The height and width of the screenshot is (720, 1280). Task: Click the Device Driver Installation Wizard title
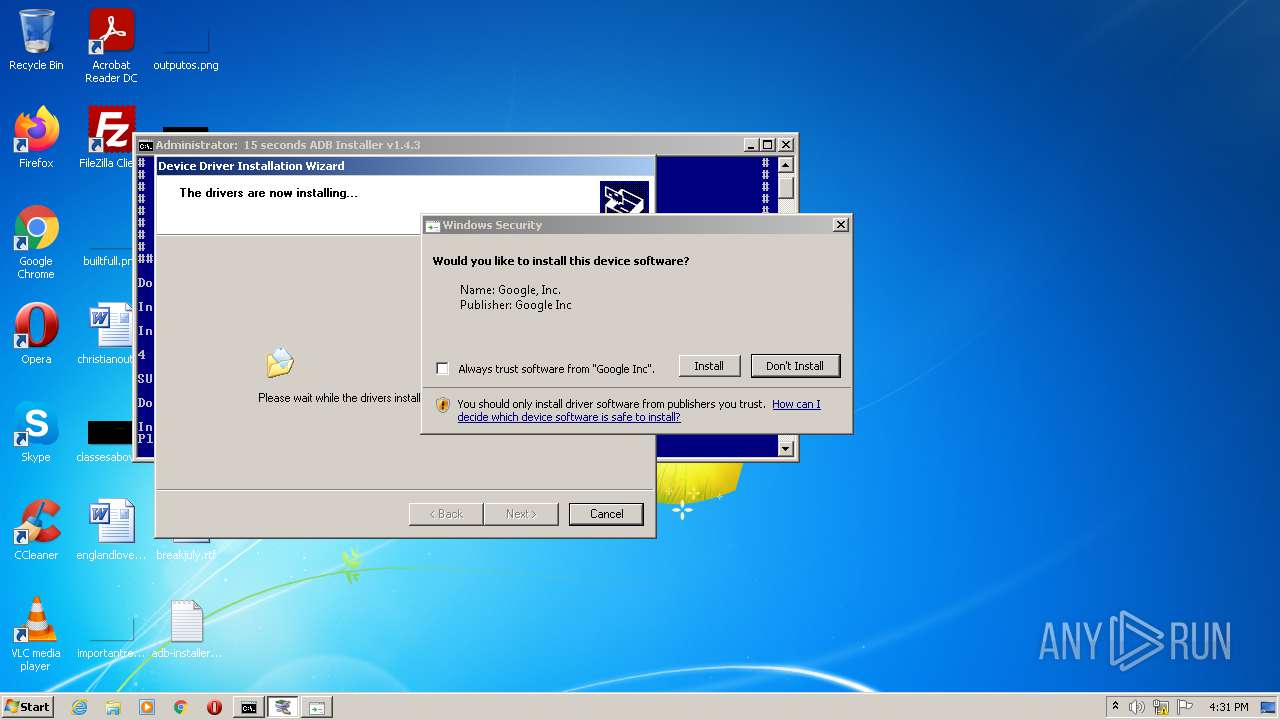click(x=251, y=166)
